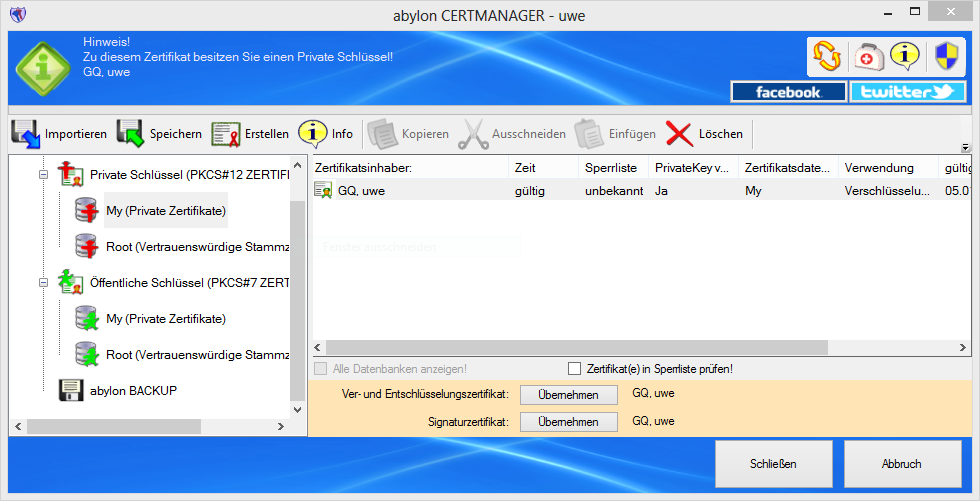Click the 'unbekannt' Sperrliste cell

(614, 191)
